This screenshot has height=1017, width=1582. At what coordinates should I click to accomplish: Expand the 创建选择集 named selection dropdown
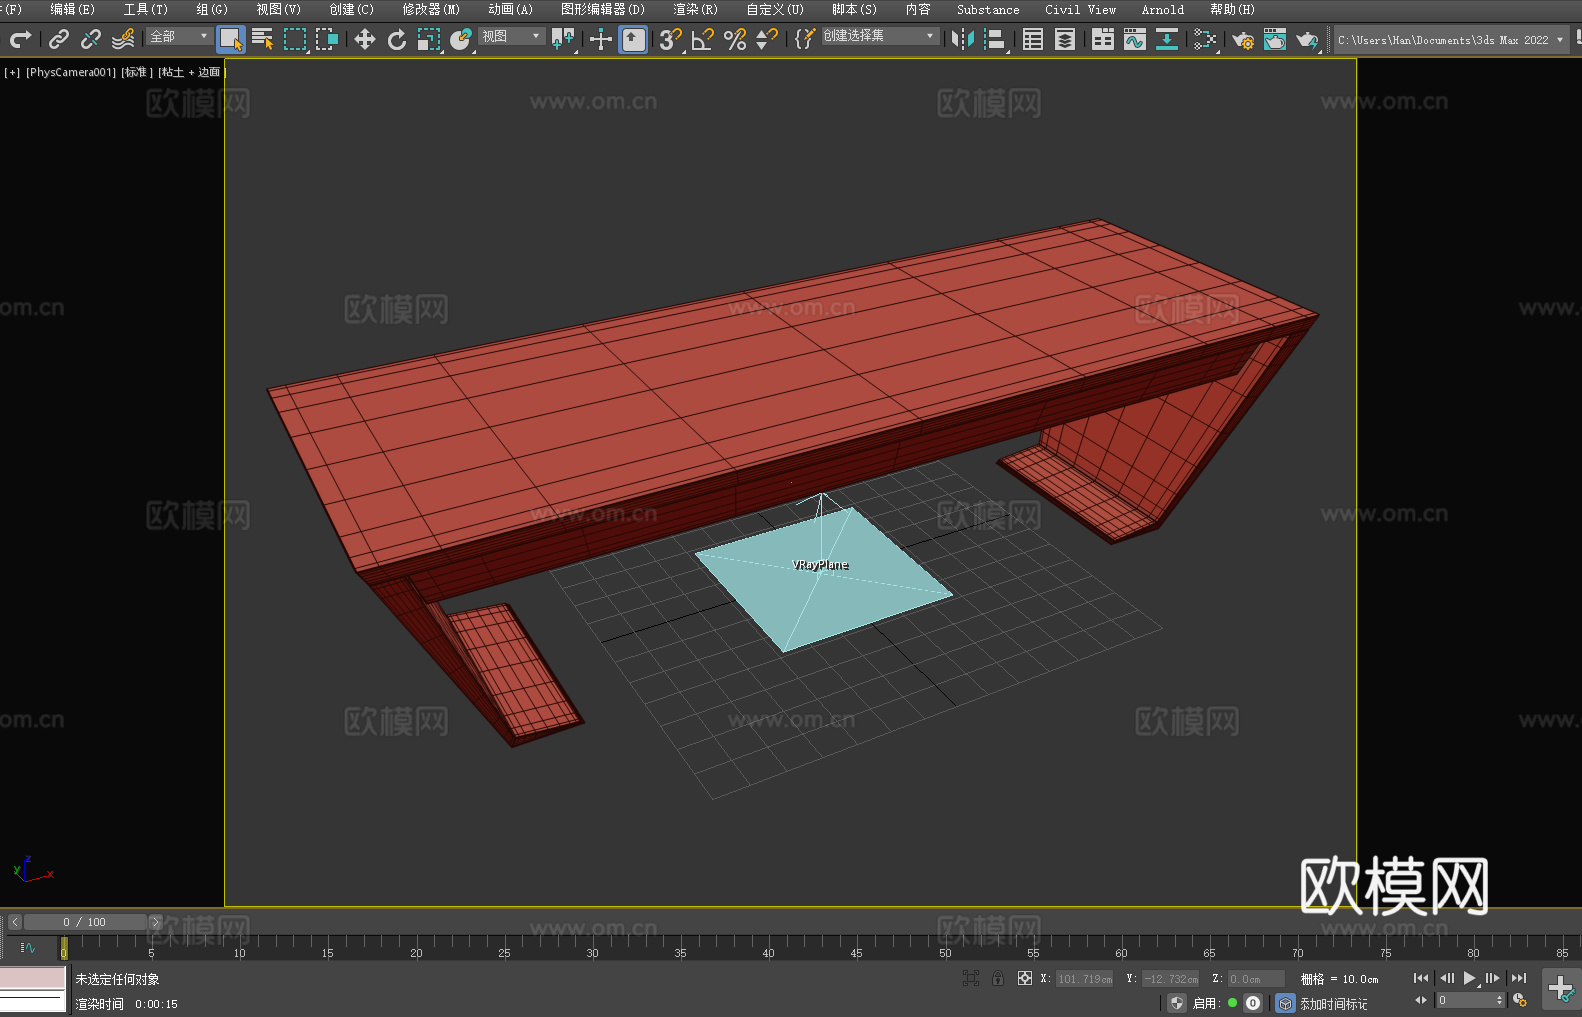tap(879, 37)
